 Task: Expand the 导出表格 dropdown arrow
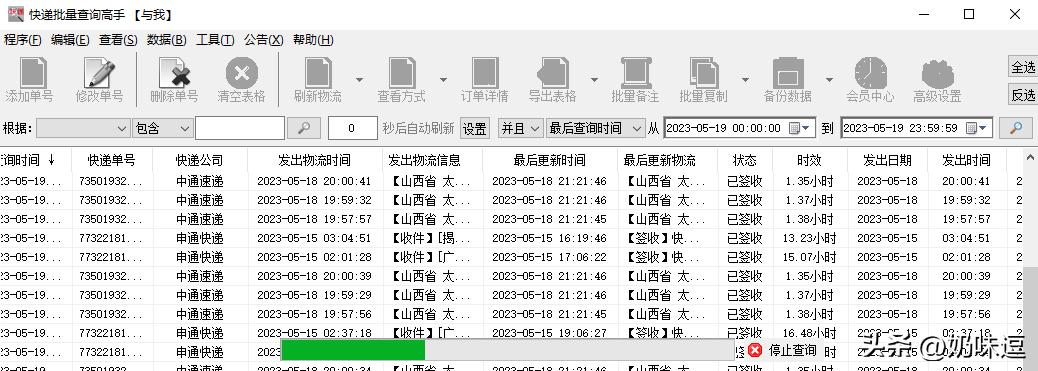[x=594, y=80]
